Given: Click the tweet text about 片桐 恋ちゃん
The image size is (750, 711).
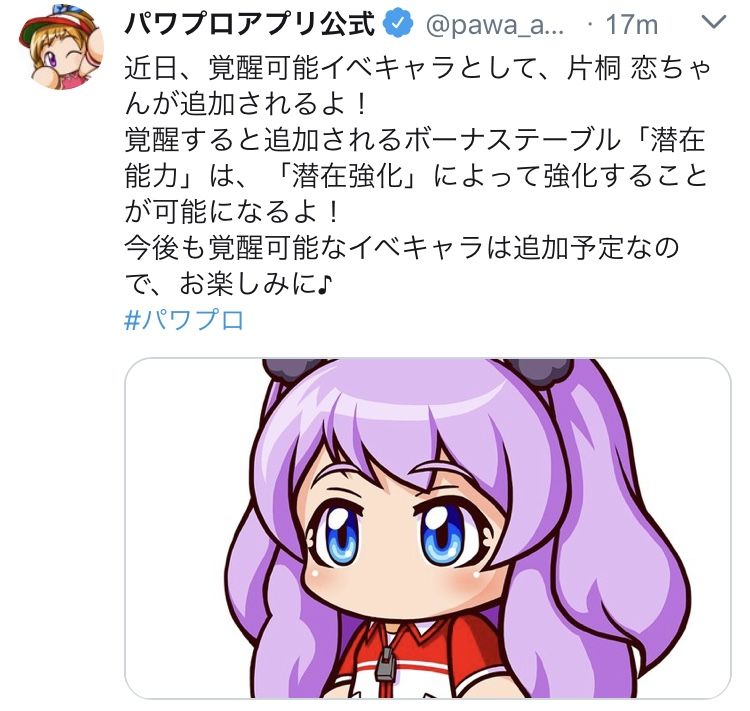Looking at the screenshot, I should click(x=416, y=177).
